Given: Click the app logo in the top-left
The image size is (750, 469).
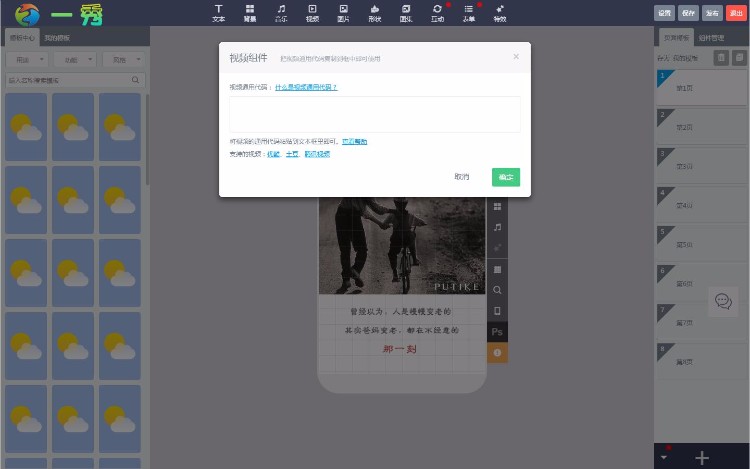Looking at the screenshot, I should (27, 14).
